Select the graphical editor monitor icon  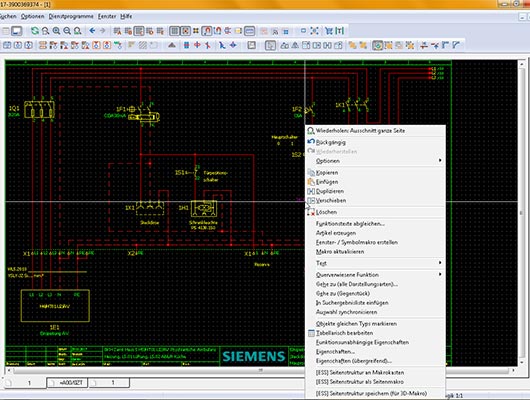pos(16,31)
